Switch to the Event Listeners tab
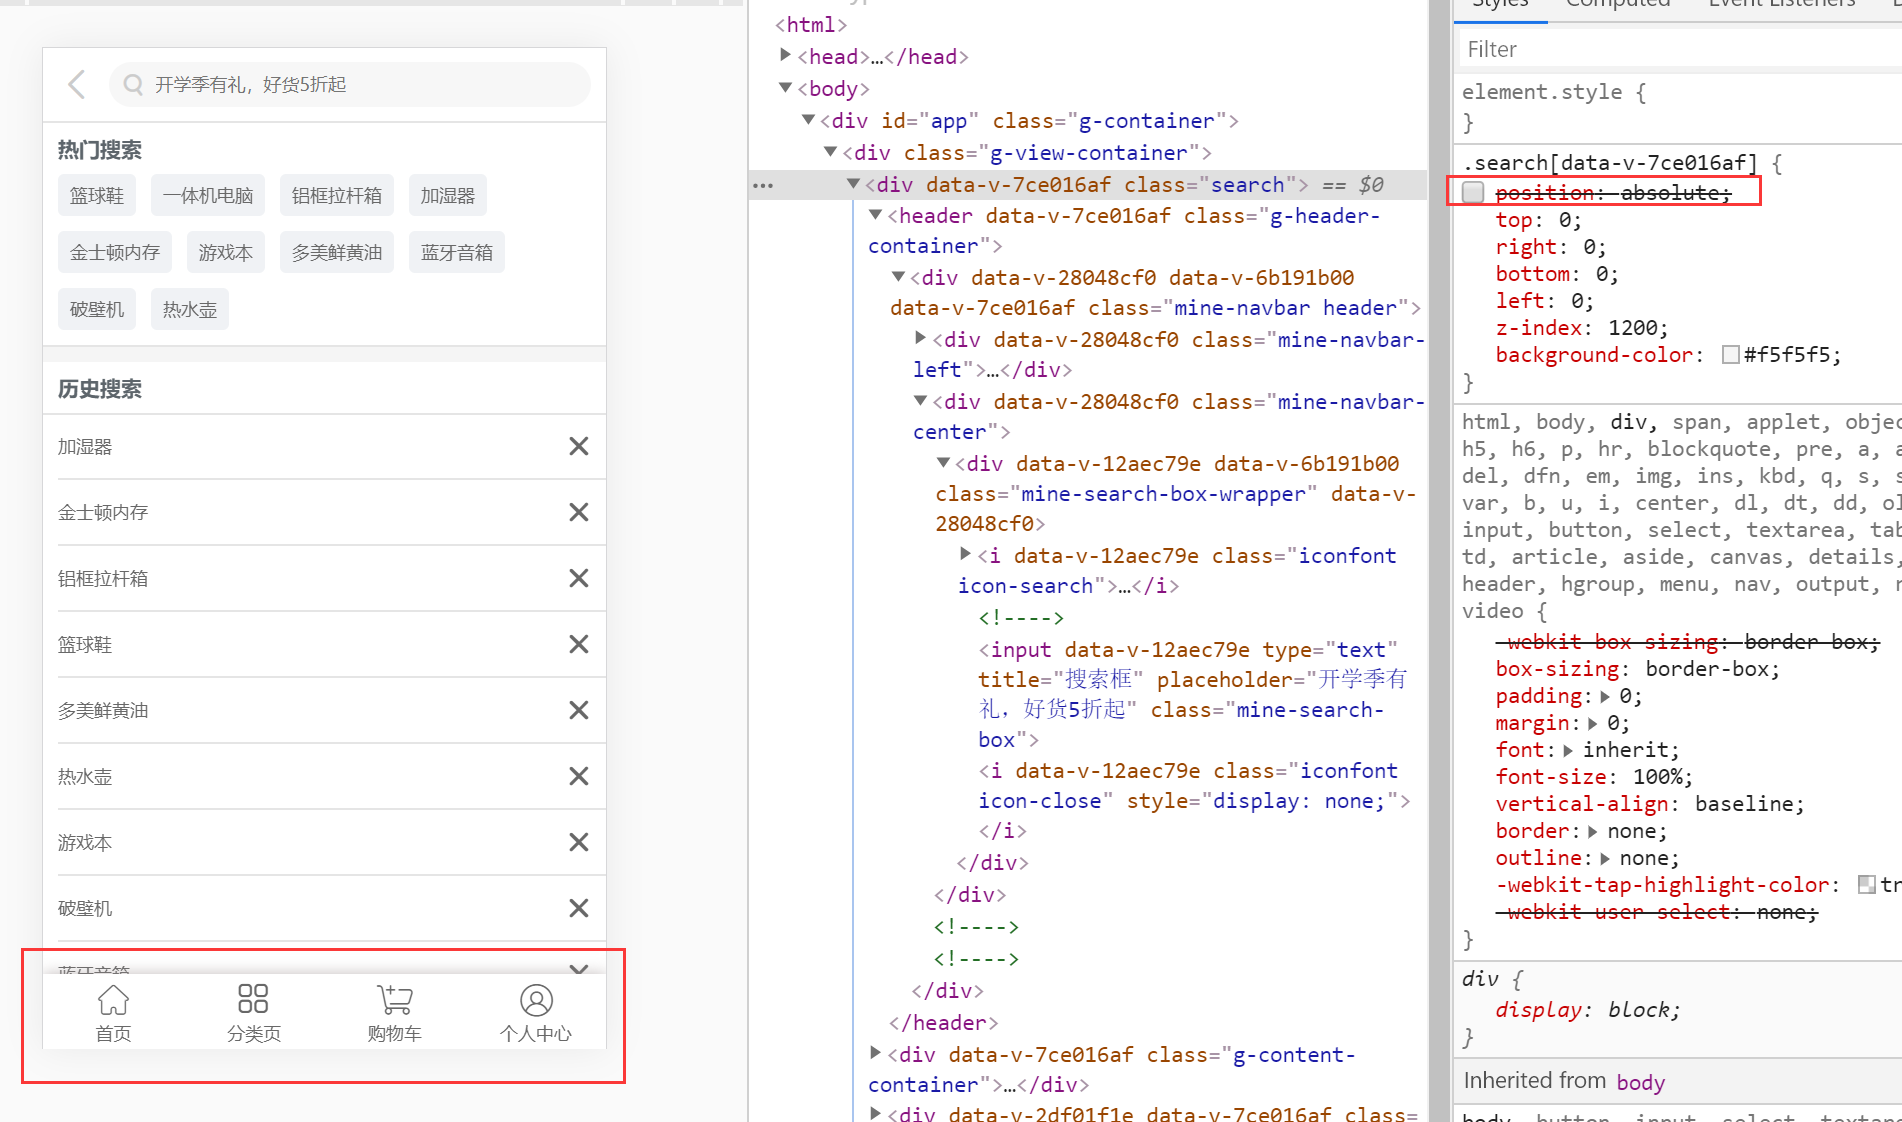This screenshot has width=1902, height=1122. 1782,5
